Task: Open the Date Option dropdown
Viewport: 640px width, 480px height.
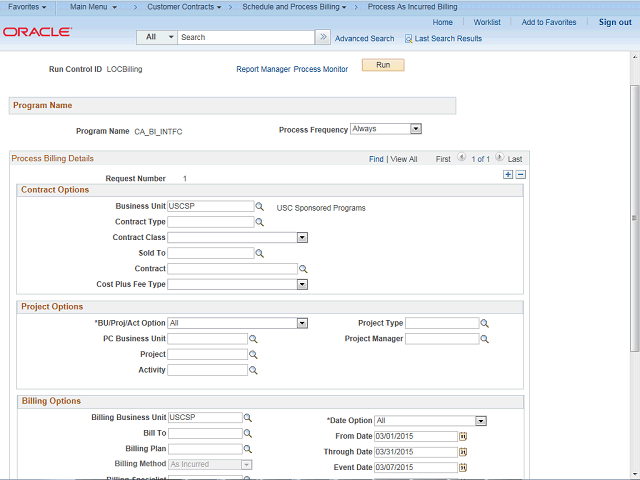Action: click(x=481, y=421)
